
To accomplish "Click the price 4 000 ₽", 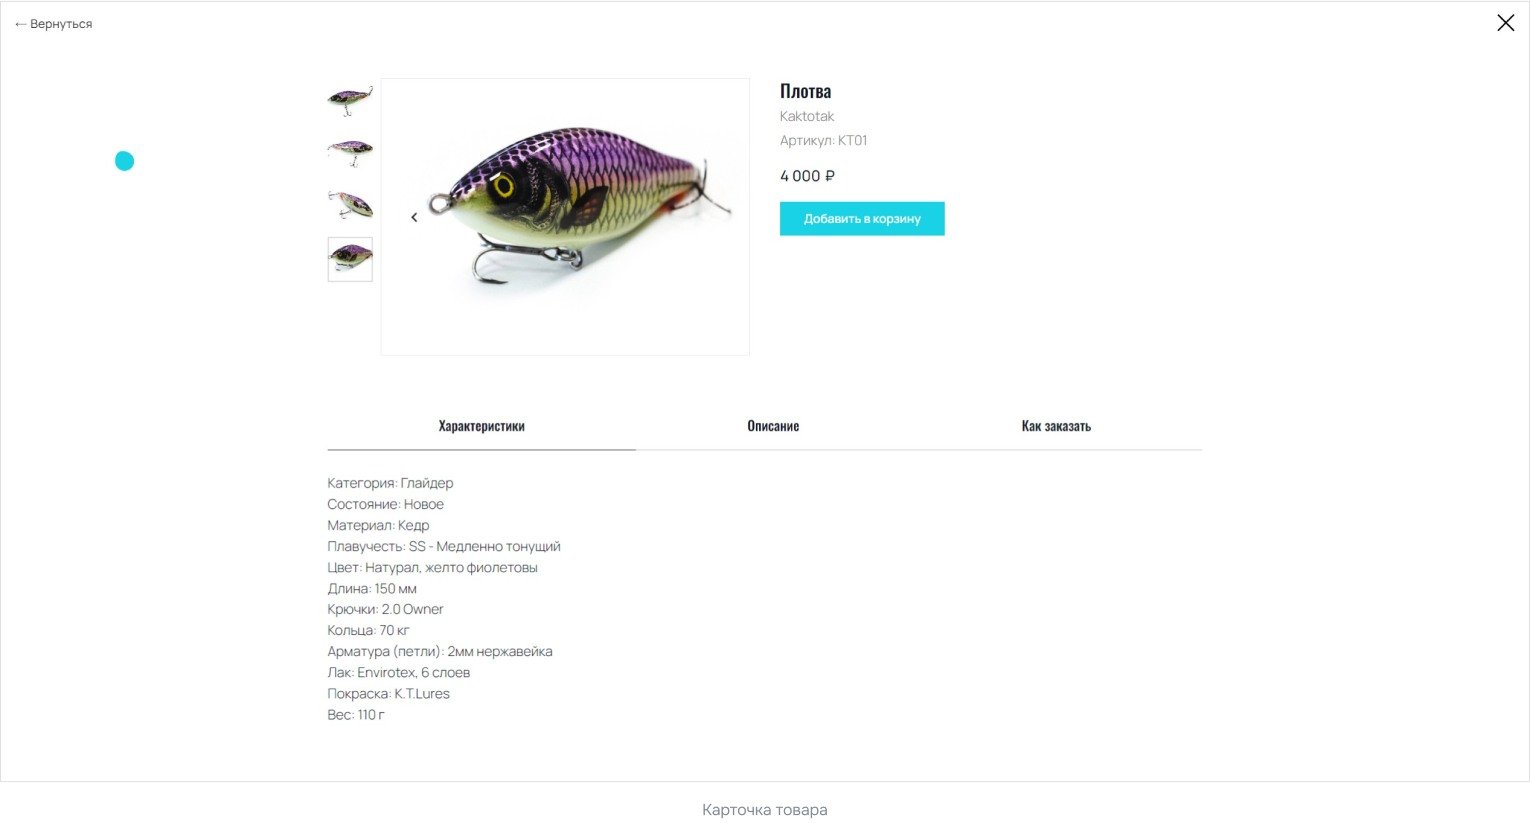I will pyautogui.click(x=807, y=176).
